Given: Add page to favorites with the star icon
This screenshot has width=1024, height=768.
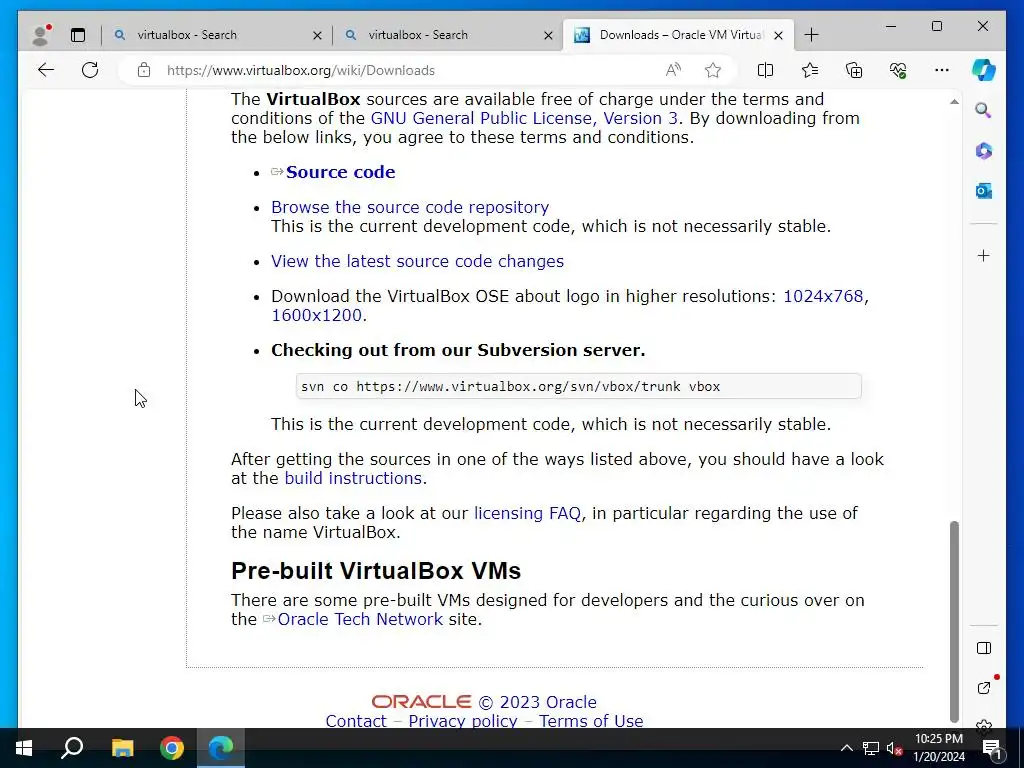Looking at the screenshot, I should [x=712, y=70].
